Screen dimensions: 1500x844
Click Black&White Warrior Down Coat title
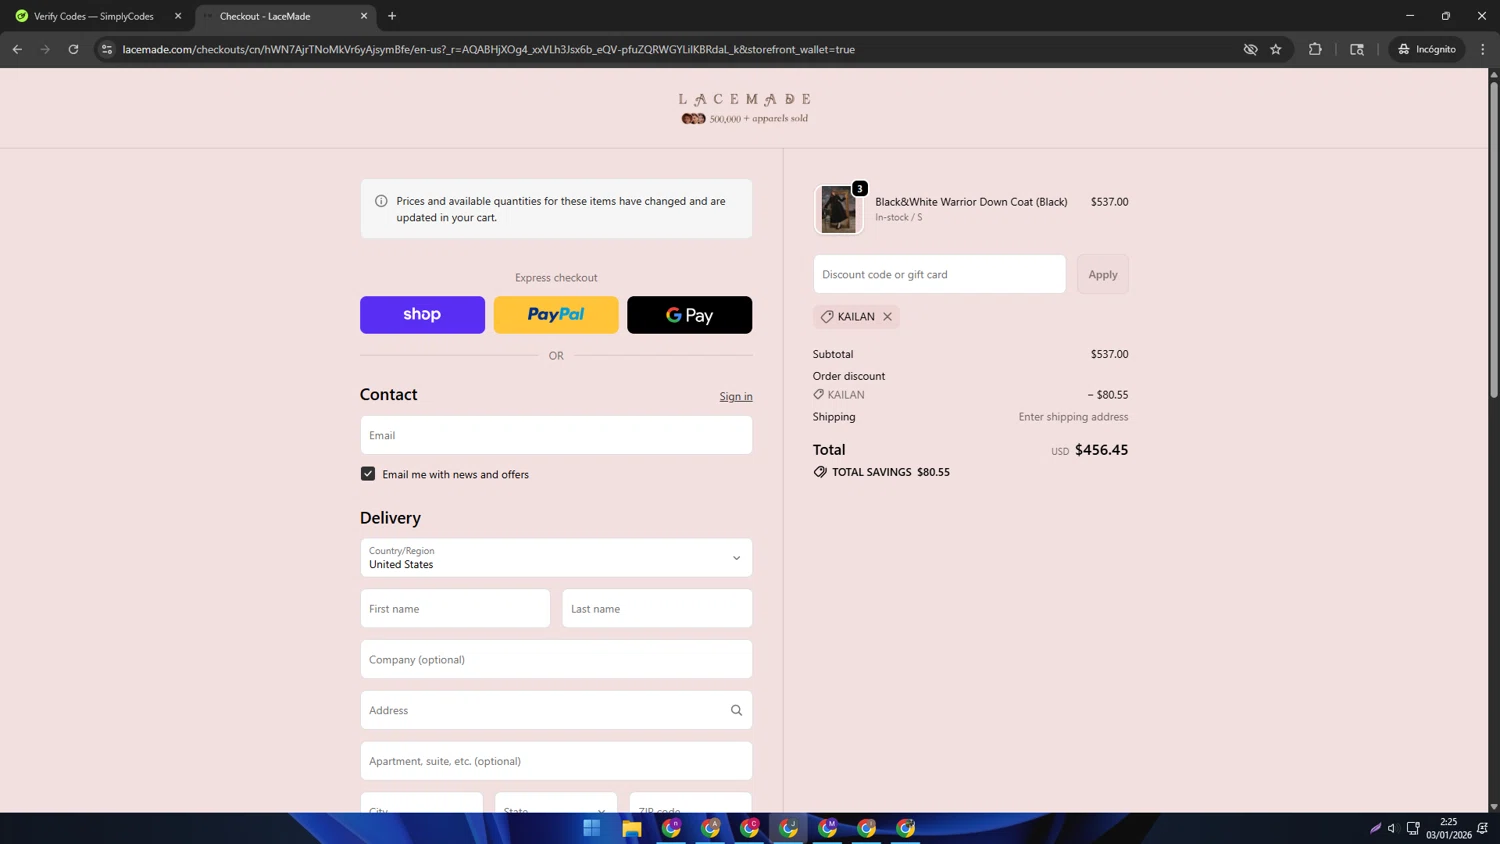[971, 202]
